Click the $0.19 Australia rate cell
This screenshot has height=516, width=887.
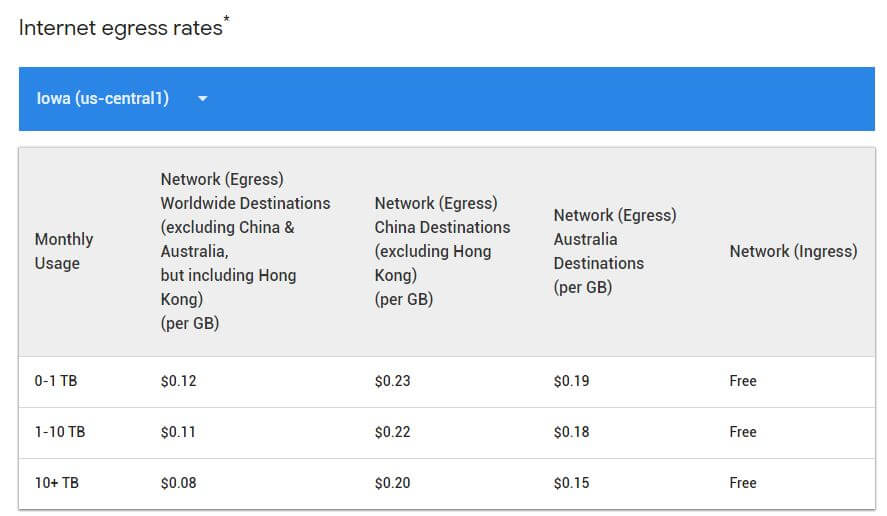(x=571, y=381)
